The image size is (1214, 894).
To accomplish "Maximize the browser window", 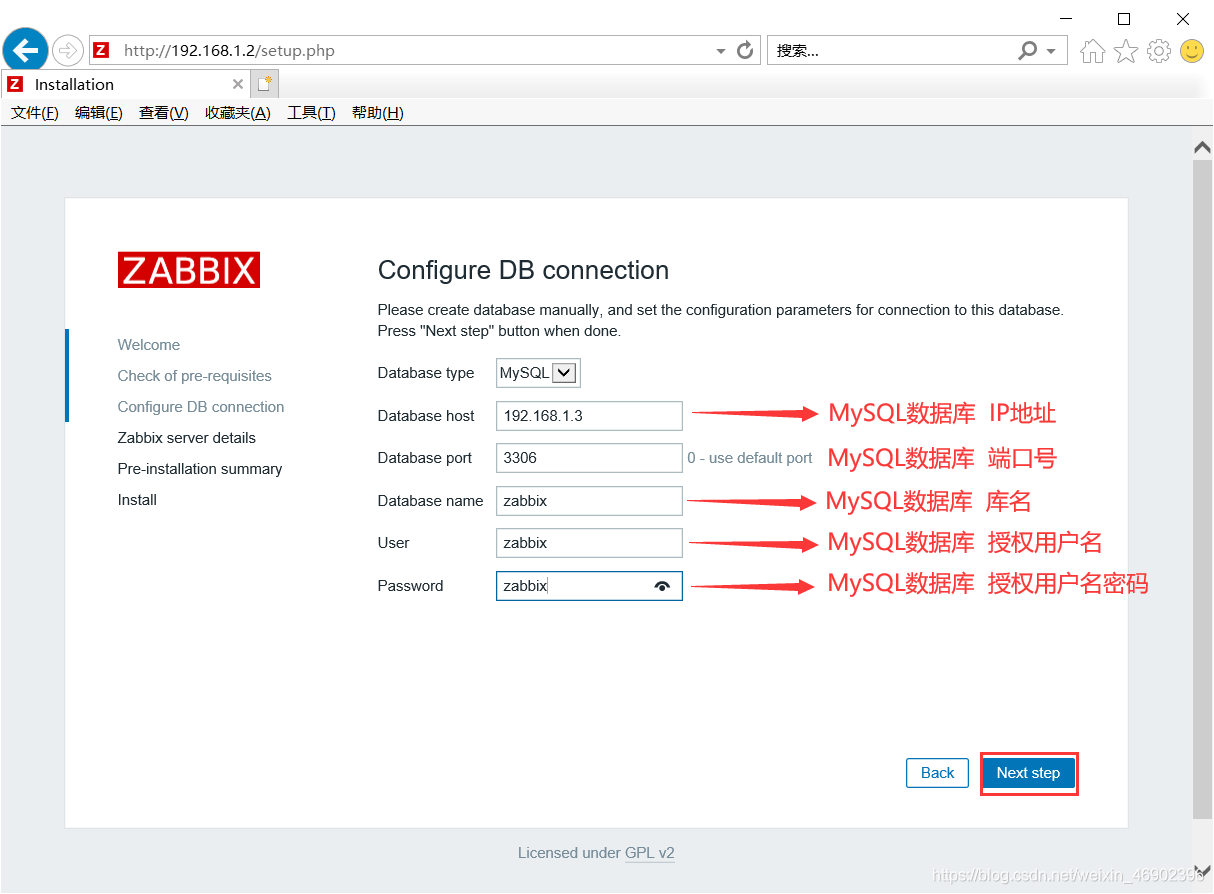I will coord(1124,19).
